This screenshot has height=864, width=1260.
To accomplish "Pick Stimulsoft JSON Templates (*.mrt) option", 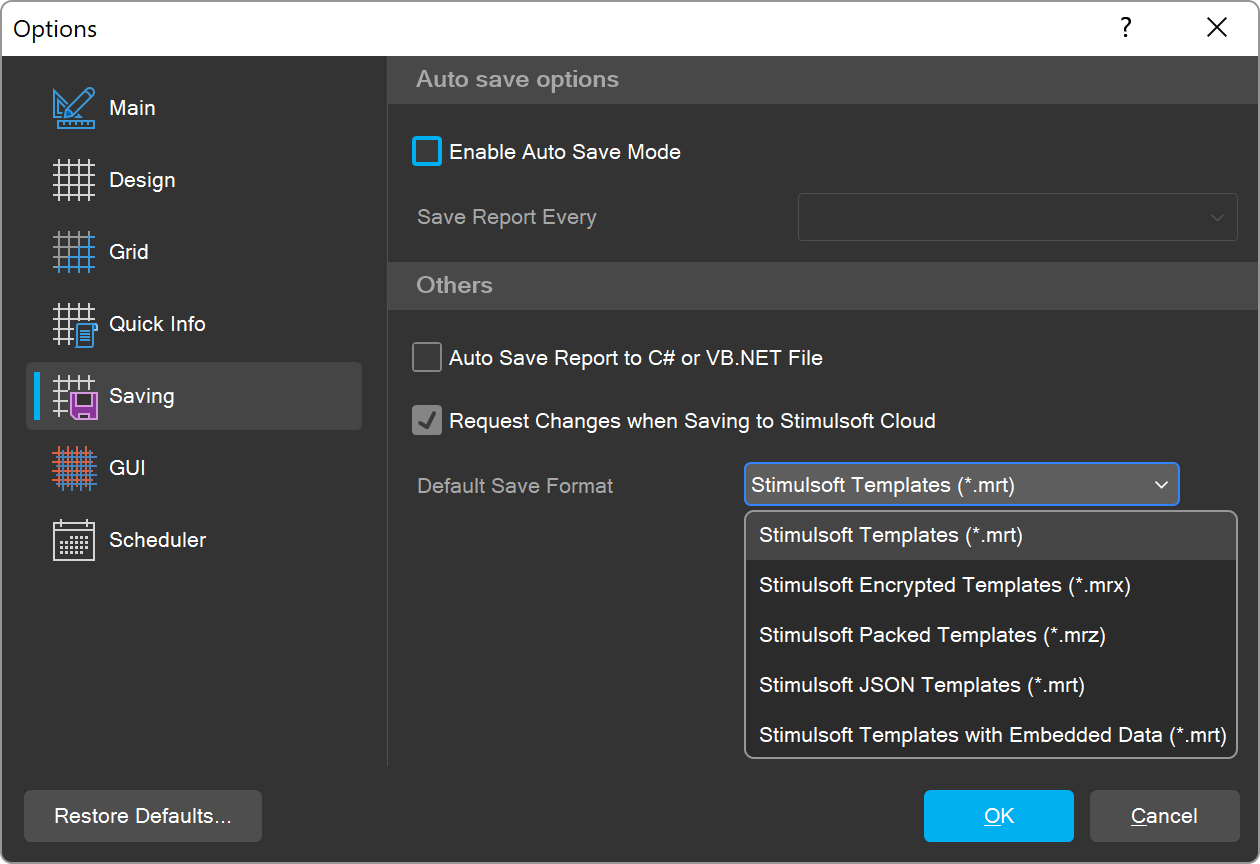I will tap(921, 685).
